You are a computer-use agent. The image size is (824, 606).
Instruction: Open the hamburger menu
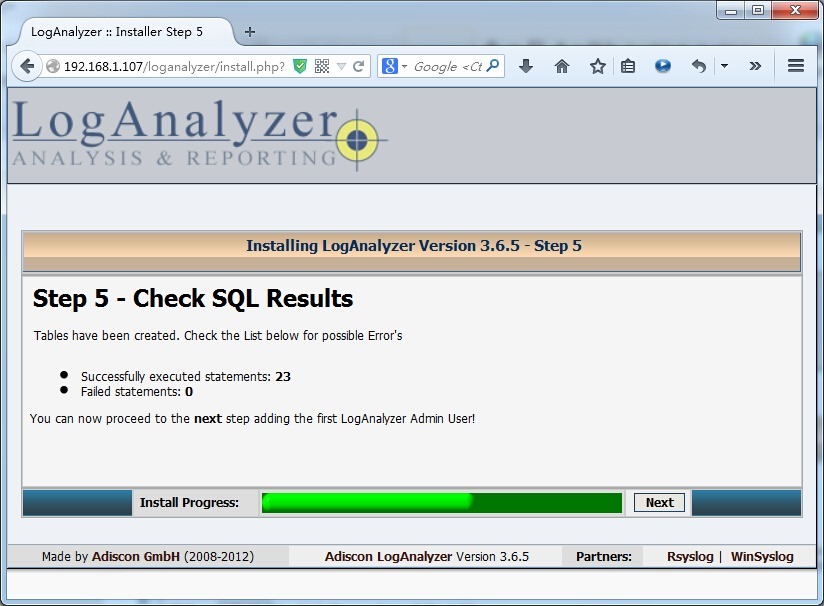tap(797, 65)
